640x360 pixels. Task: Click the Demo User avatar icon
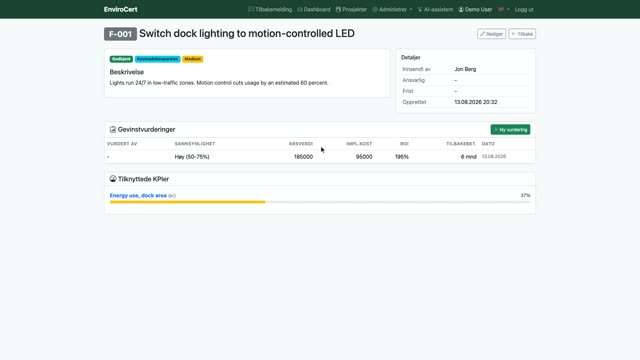[x=461, y=9]
